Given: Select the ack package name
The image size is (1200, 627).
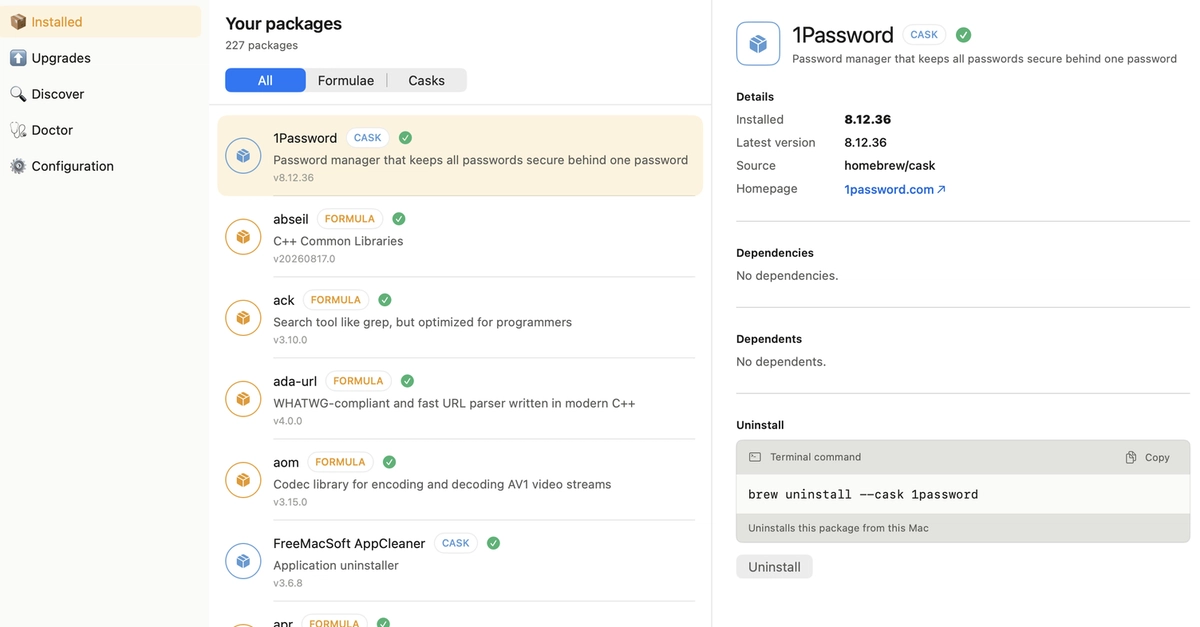Looking at the screenshot, I should point(284,300).
